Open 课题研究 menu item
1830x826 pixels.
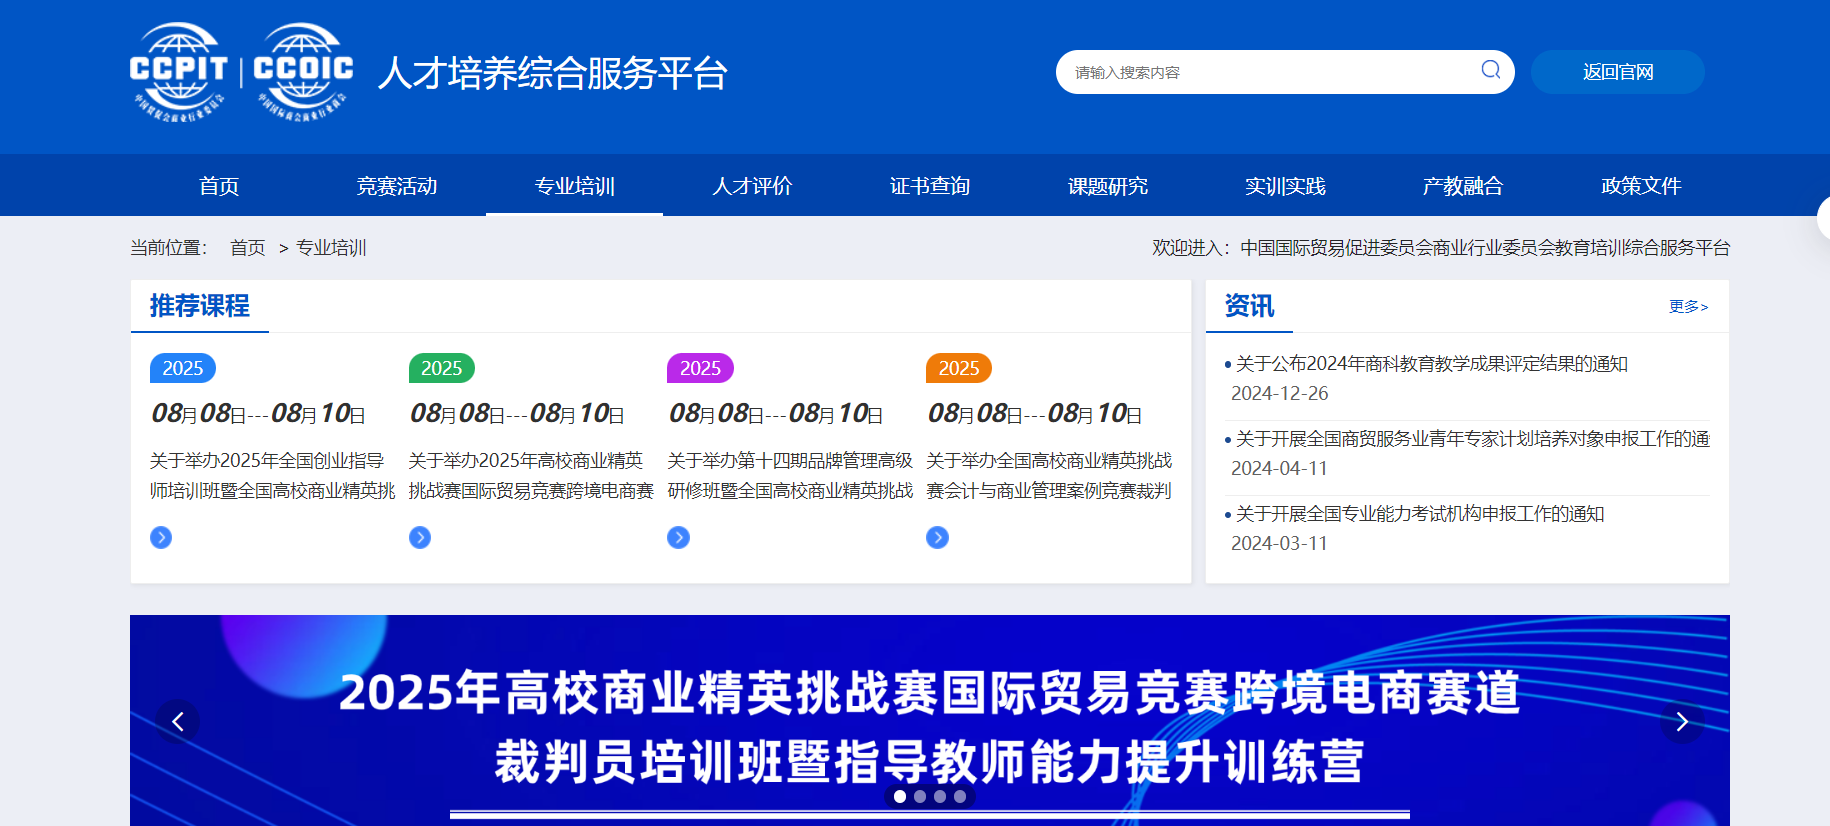click(1108, 186)
